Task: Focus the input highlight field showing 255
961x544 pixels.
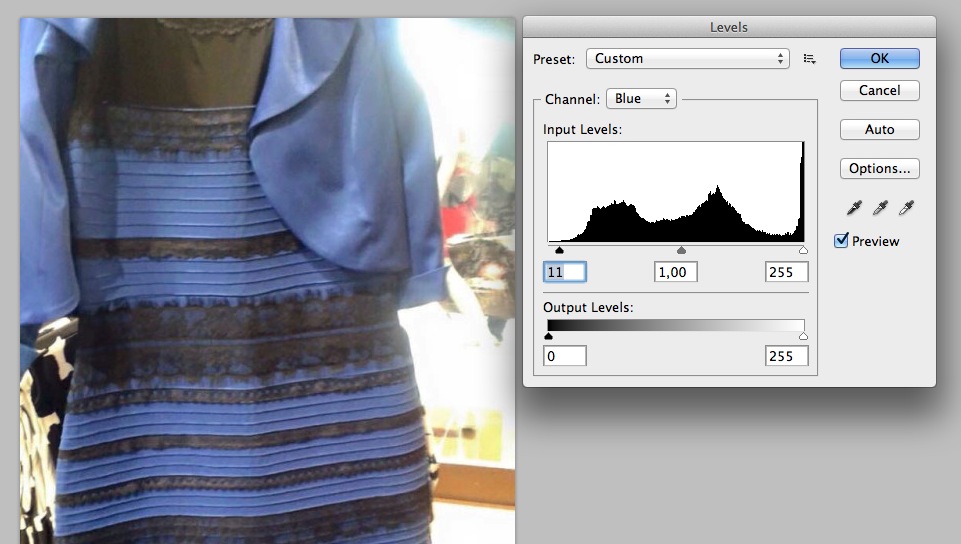Action: pos(786,272)
